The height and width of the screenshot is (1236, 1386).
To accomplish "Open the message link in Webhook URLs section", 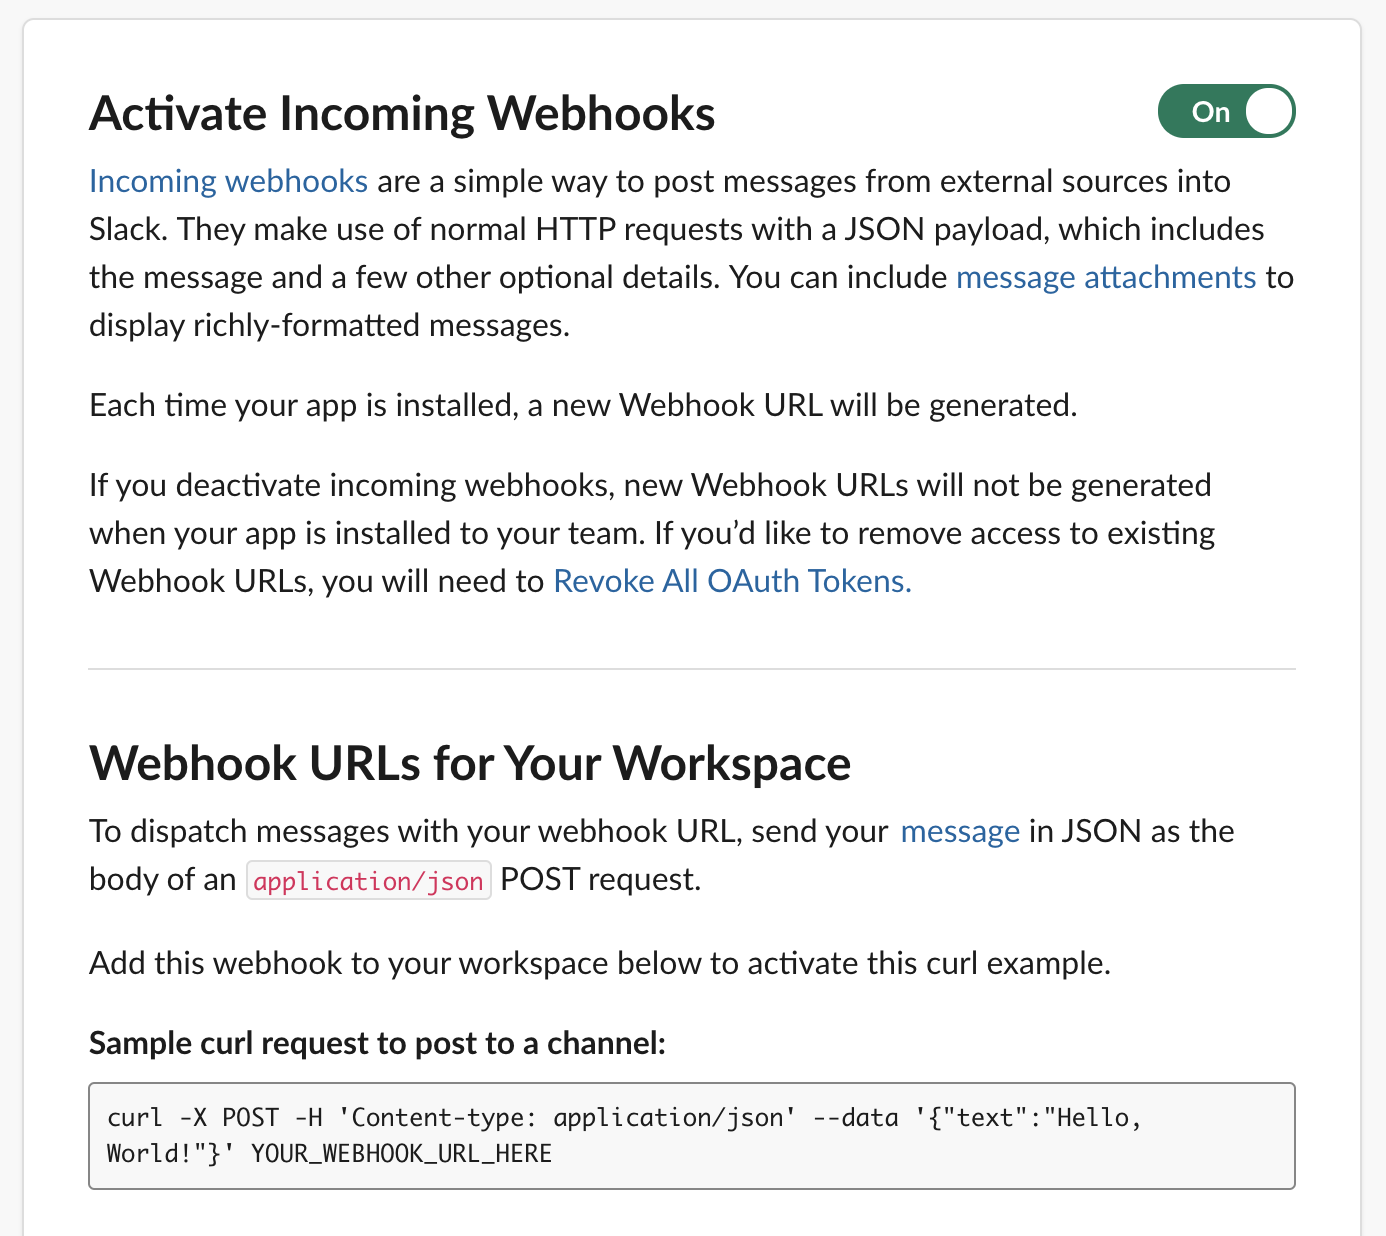I will click(x=960, y=831).
